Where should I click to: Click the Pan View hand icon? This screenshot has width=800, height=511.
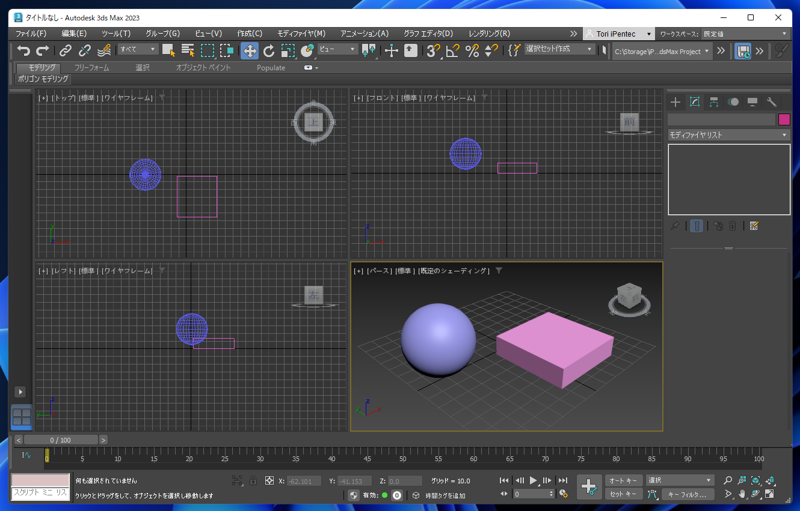click(x=742, y=494)
